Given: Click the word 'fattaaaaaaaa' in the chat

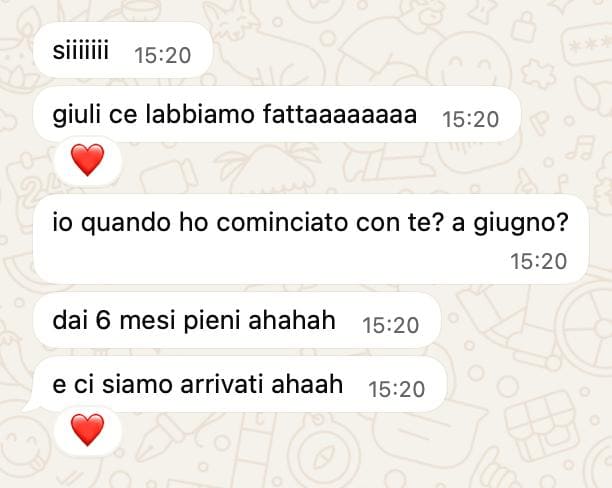Looking at the screenshot, I should (340, 114).
